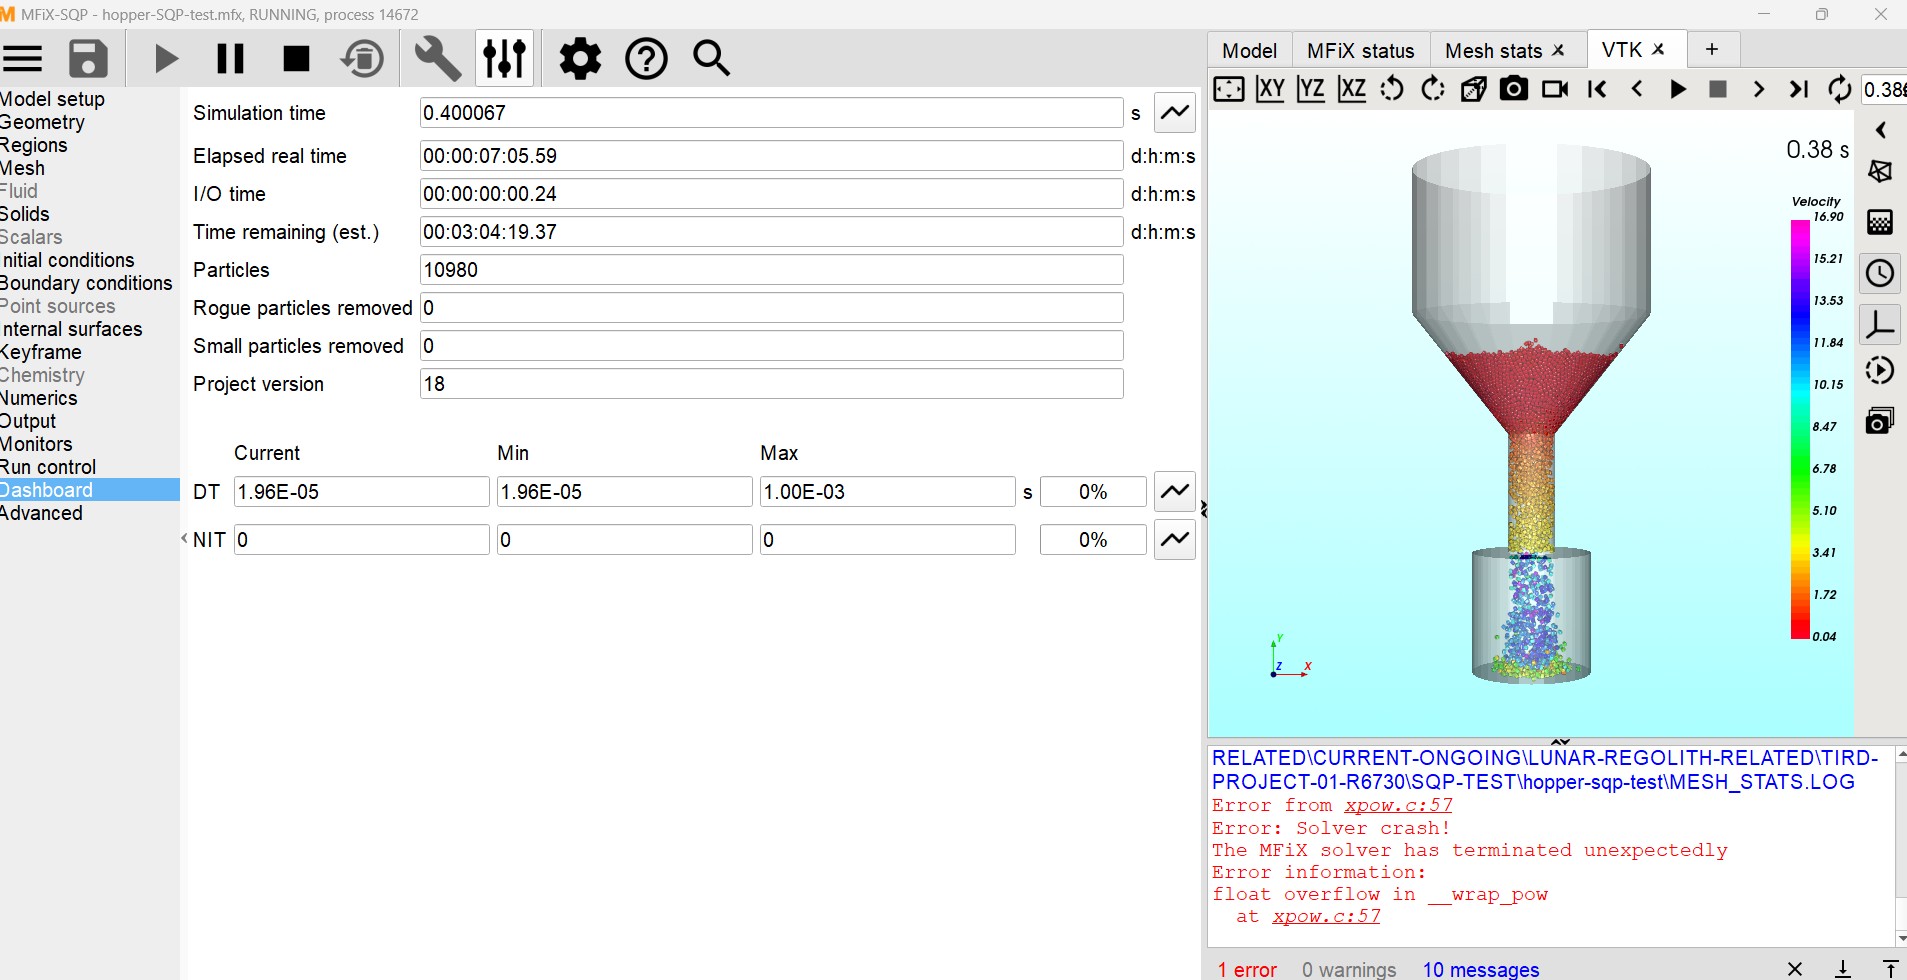Pause the running simulation

[230, 59]
